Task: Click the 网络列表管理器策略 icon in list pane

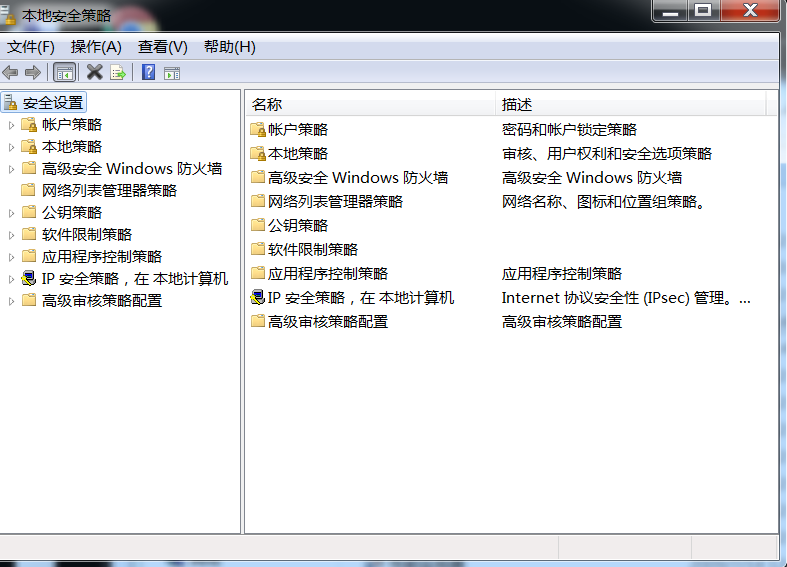Action: [x=258, y=201]
